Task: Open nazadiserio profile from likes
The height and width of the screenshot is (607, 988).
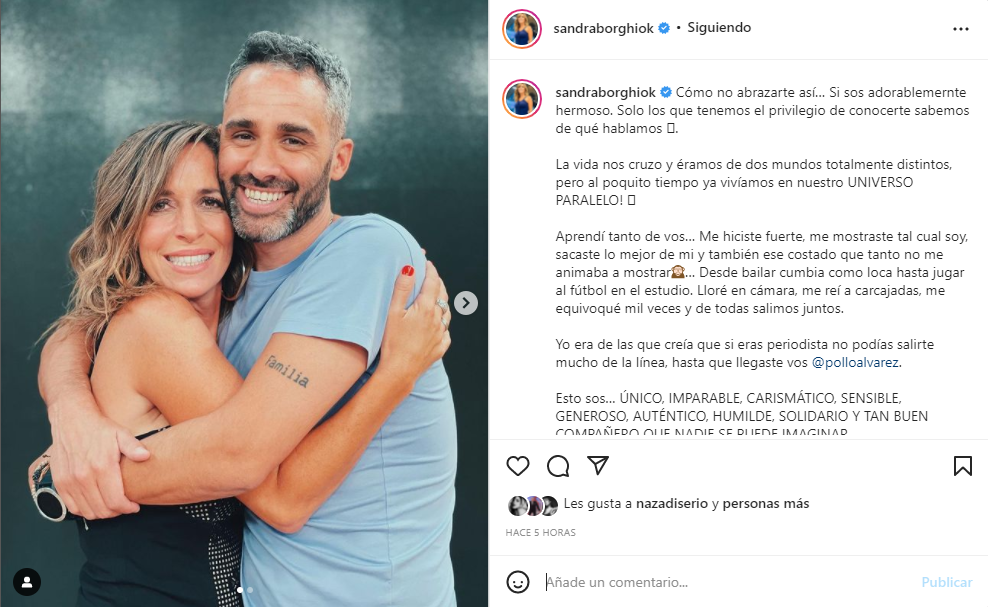Action: click(672, 504)
